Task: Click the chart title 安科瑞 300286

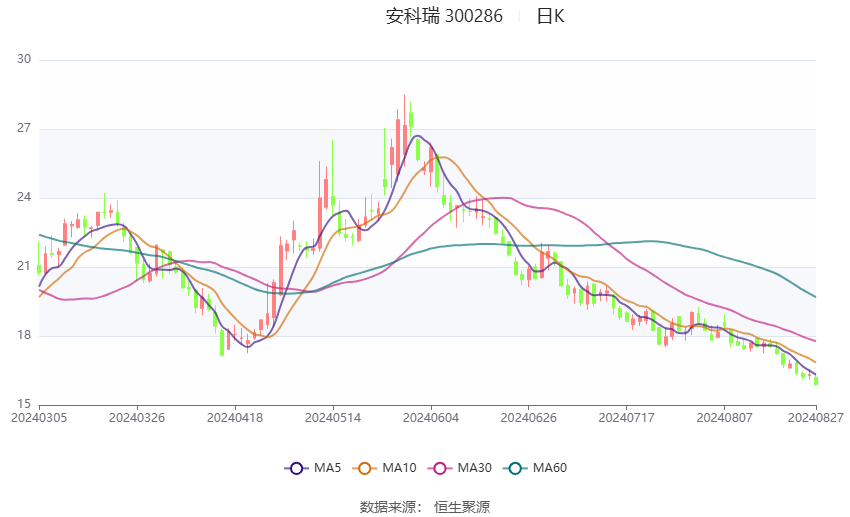Action: point(444,16)
